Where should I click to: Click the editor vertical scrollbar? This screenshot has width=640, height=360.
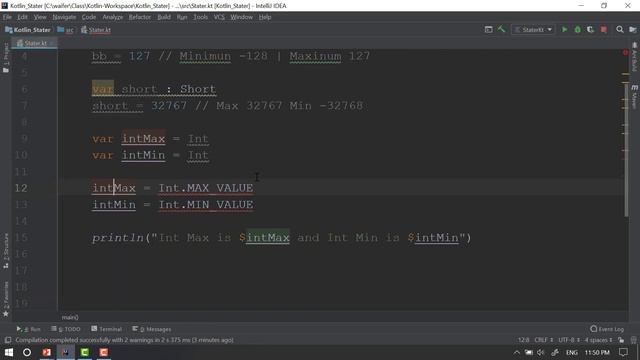click(626, 151)
